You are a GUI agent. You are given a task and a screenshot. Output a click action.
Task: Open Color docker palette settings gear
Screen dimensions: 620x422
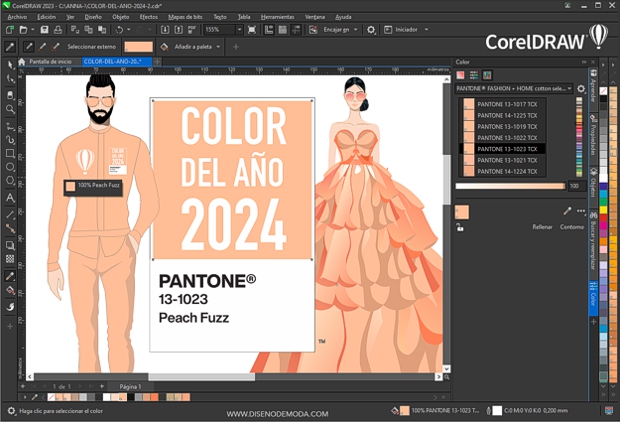coord(580,89)
